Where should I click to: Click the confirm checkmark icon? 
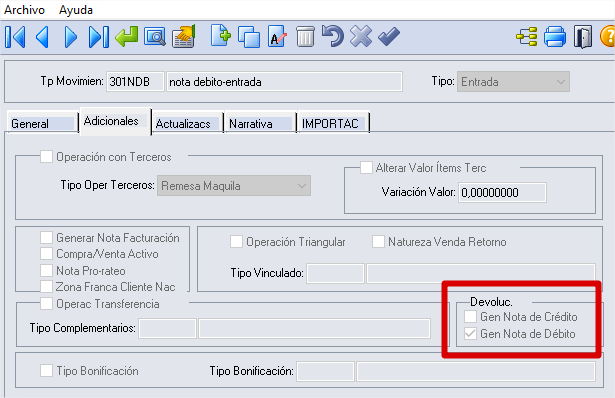click(x=389, y=36)
